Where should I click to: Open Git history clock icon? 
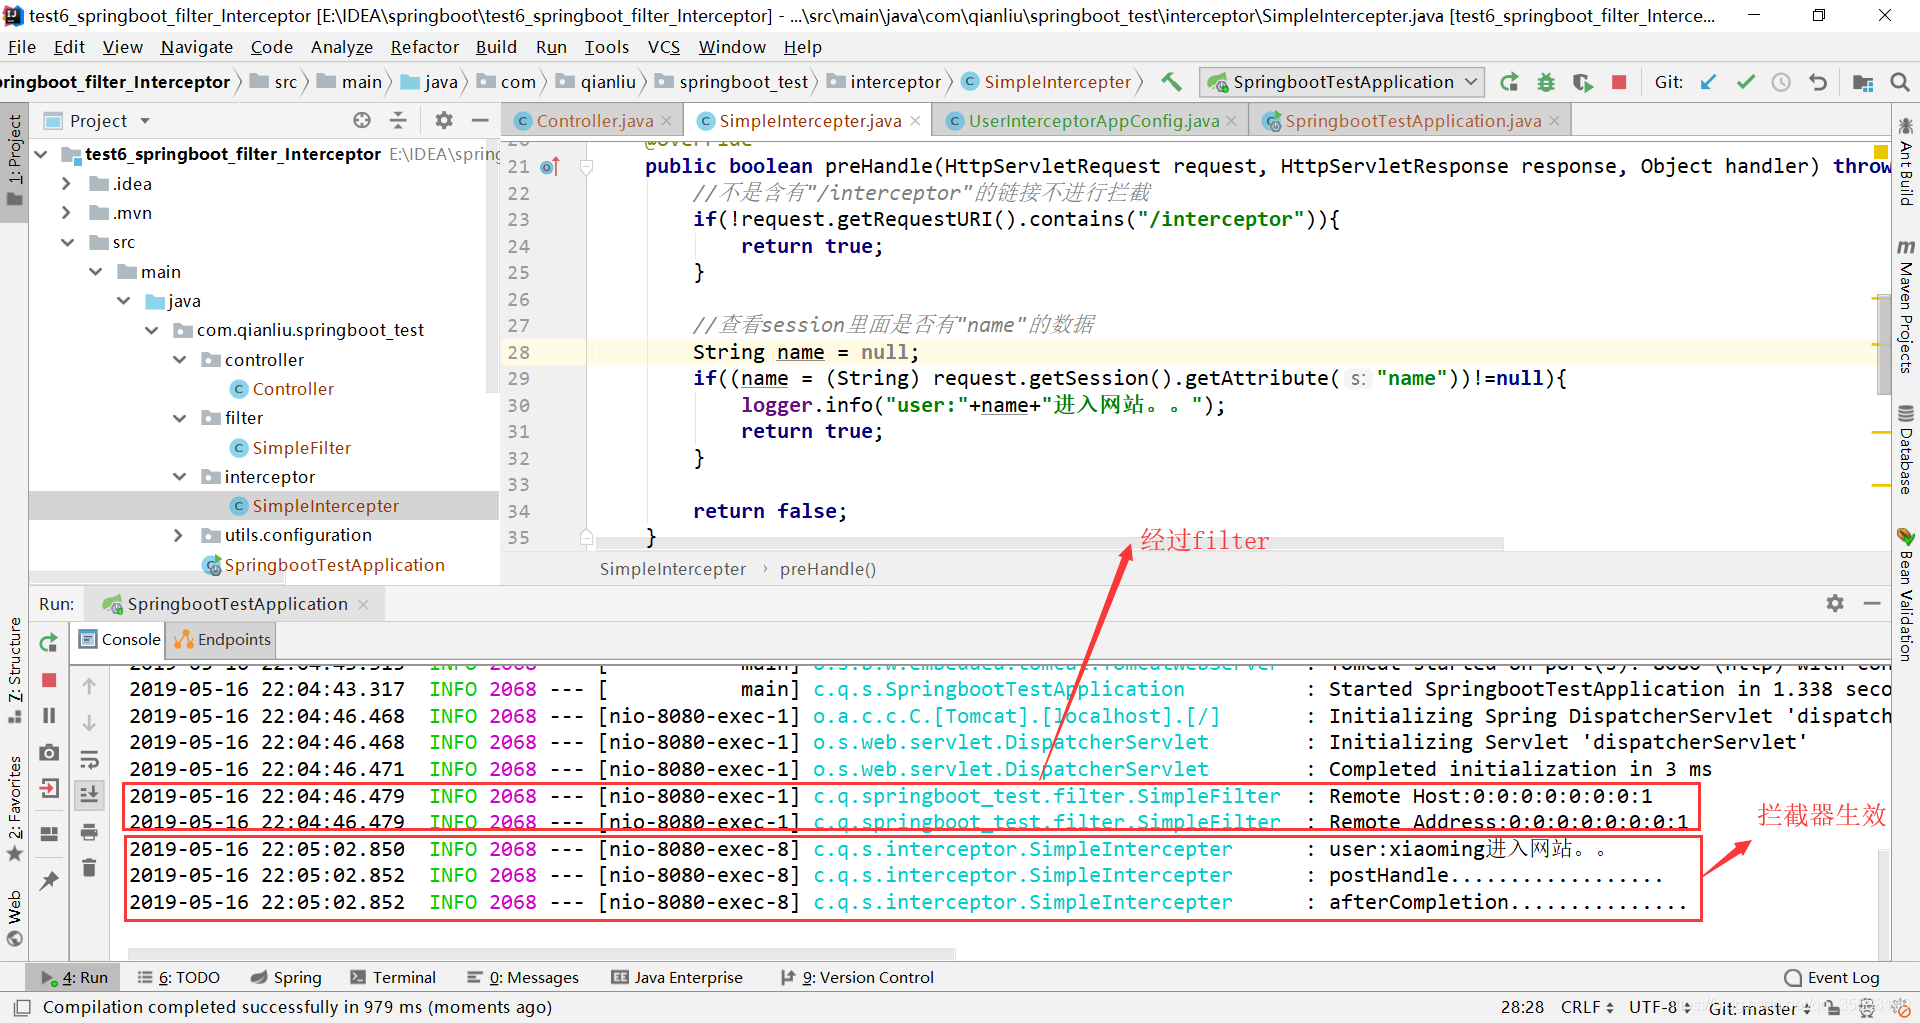1781,82
